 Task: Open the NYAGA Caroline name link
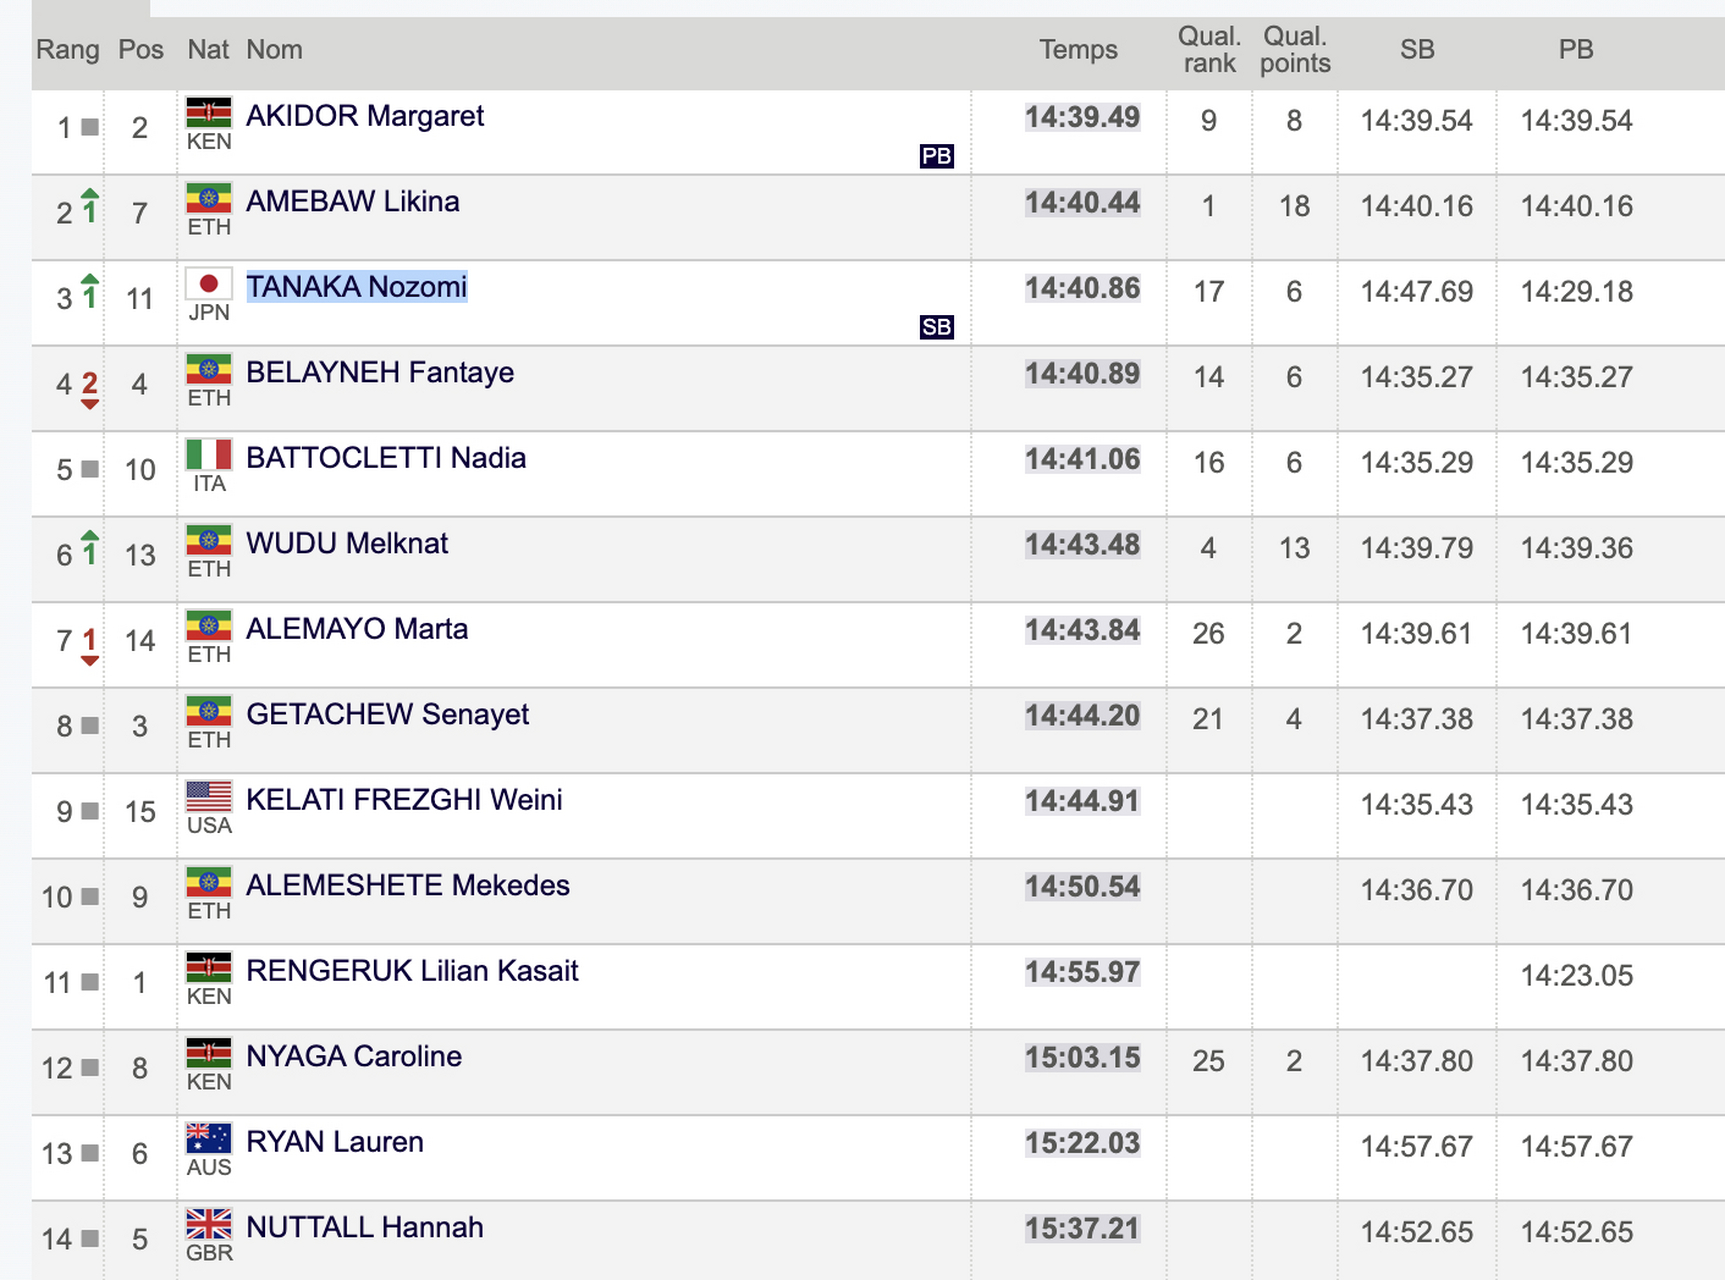[354, 1056]
